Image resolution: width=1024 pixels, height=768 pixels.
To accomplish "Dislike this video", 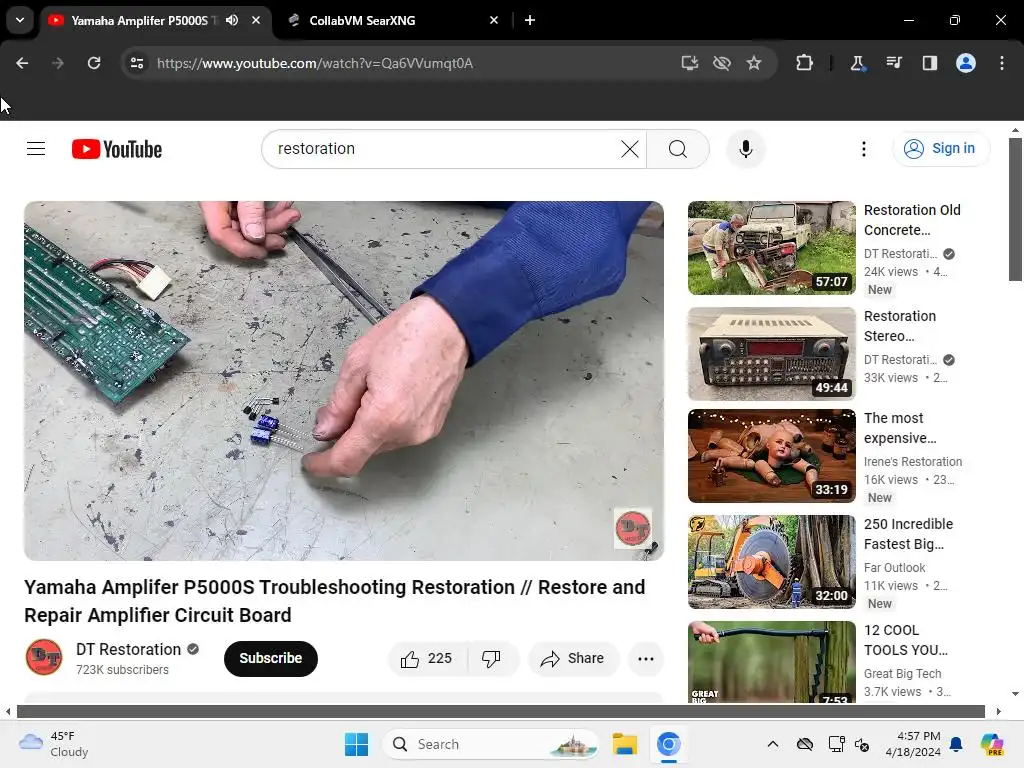I will click(492, 658).
